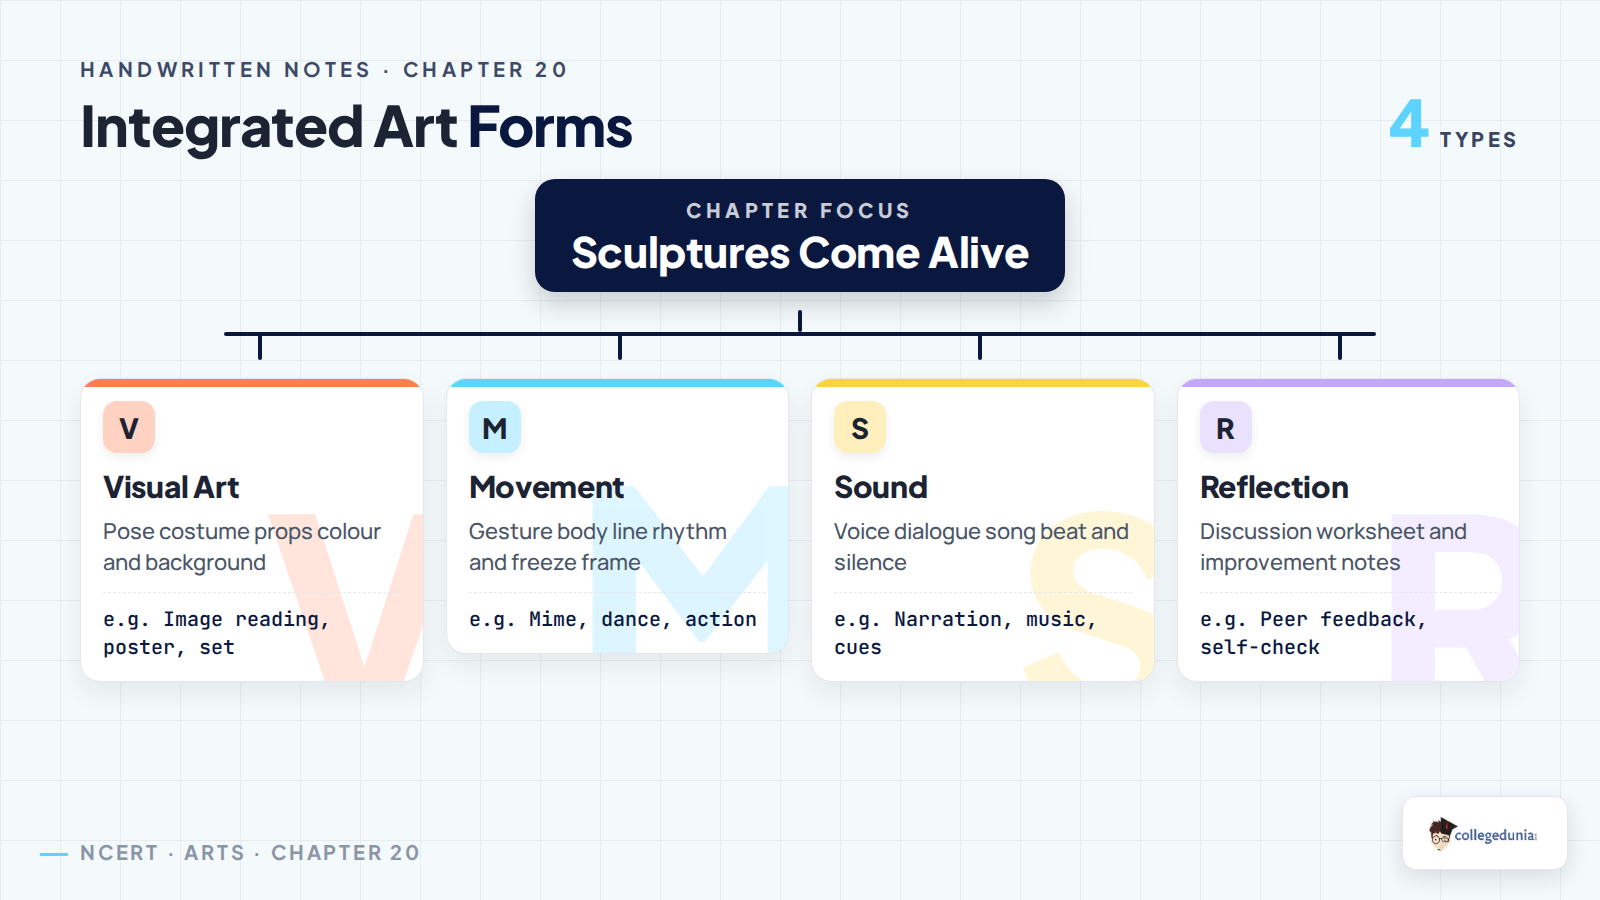
Task: Select the Visual Art heading
Action: [x=171, y=487]
